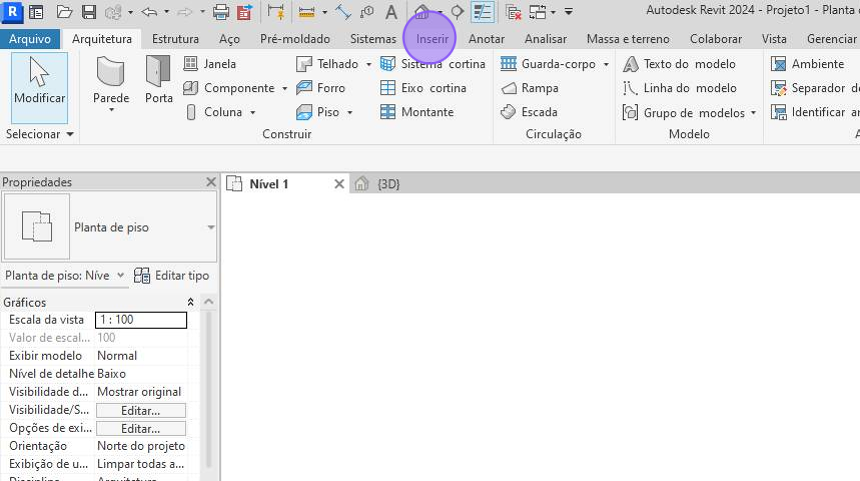Click the Undo arrow icon
Screen dimensions: 860x481
(149, 12)
